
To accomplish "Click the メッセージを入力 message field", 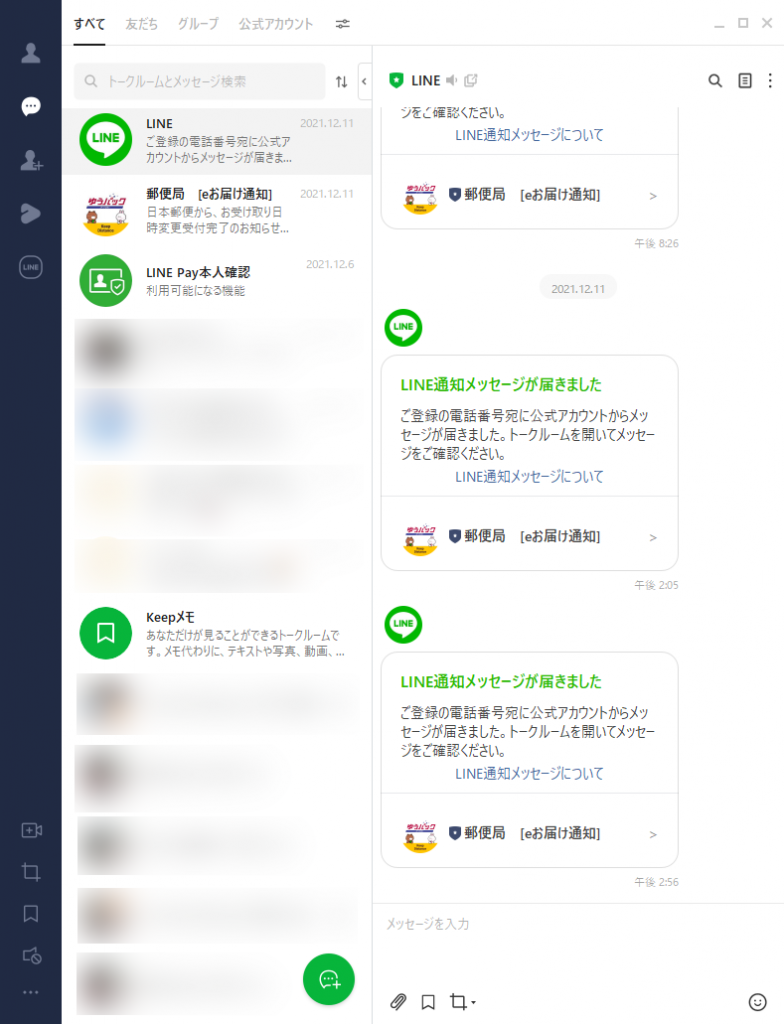I will pyautogui.click(x=578, y=924).
